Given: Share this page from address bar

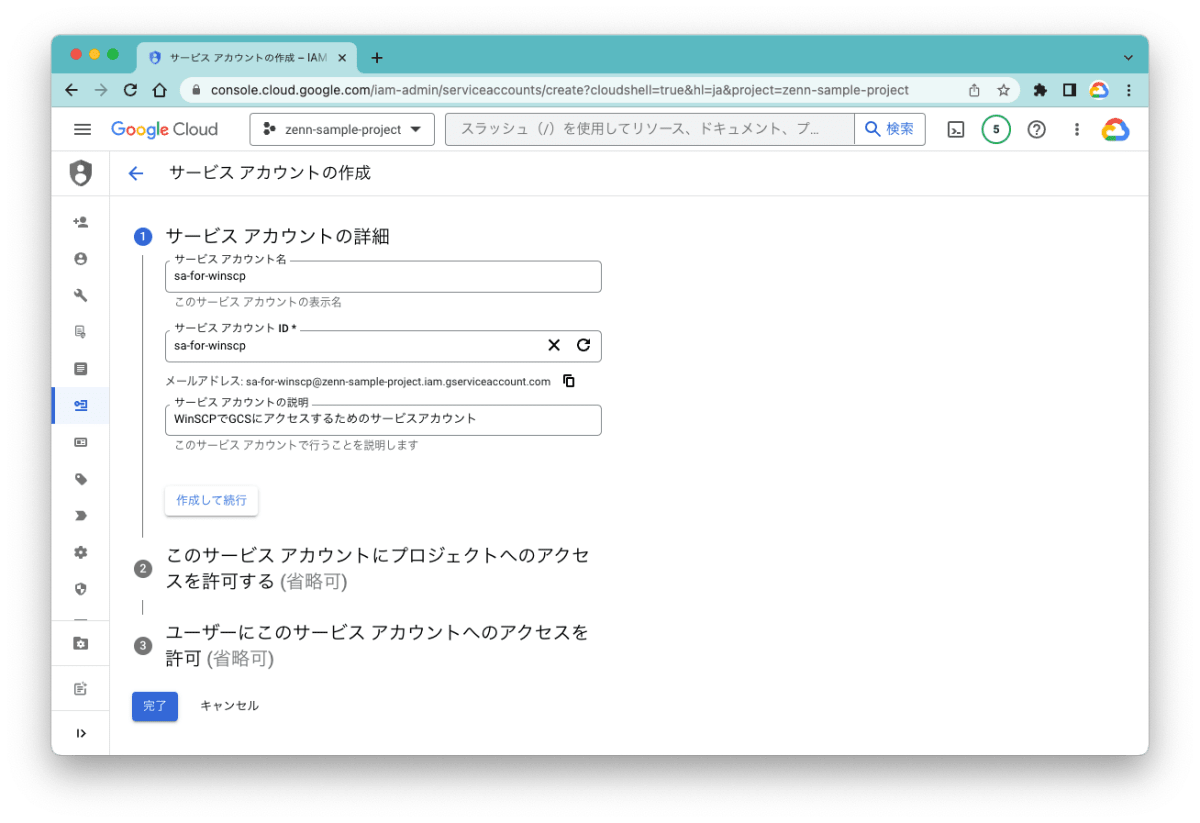Looking at the screenshot, I should pos(974,90).
